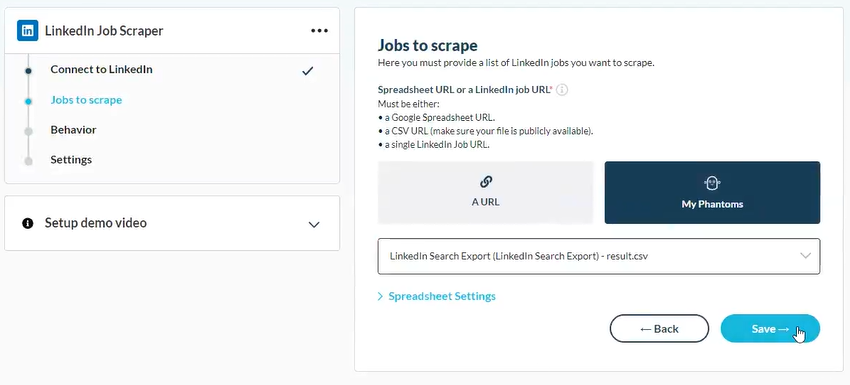Open the Settings step
Image resolution: width=850 pixels, height=385 pixels.
[x=71, y=159]
